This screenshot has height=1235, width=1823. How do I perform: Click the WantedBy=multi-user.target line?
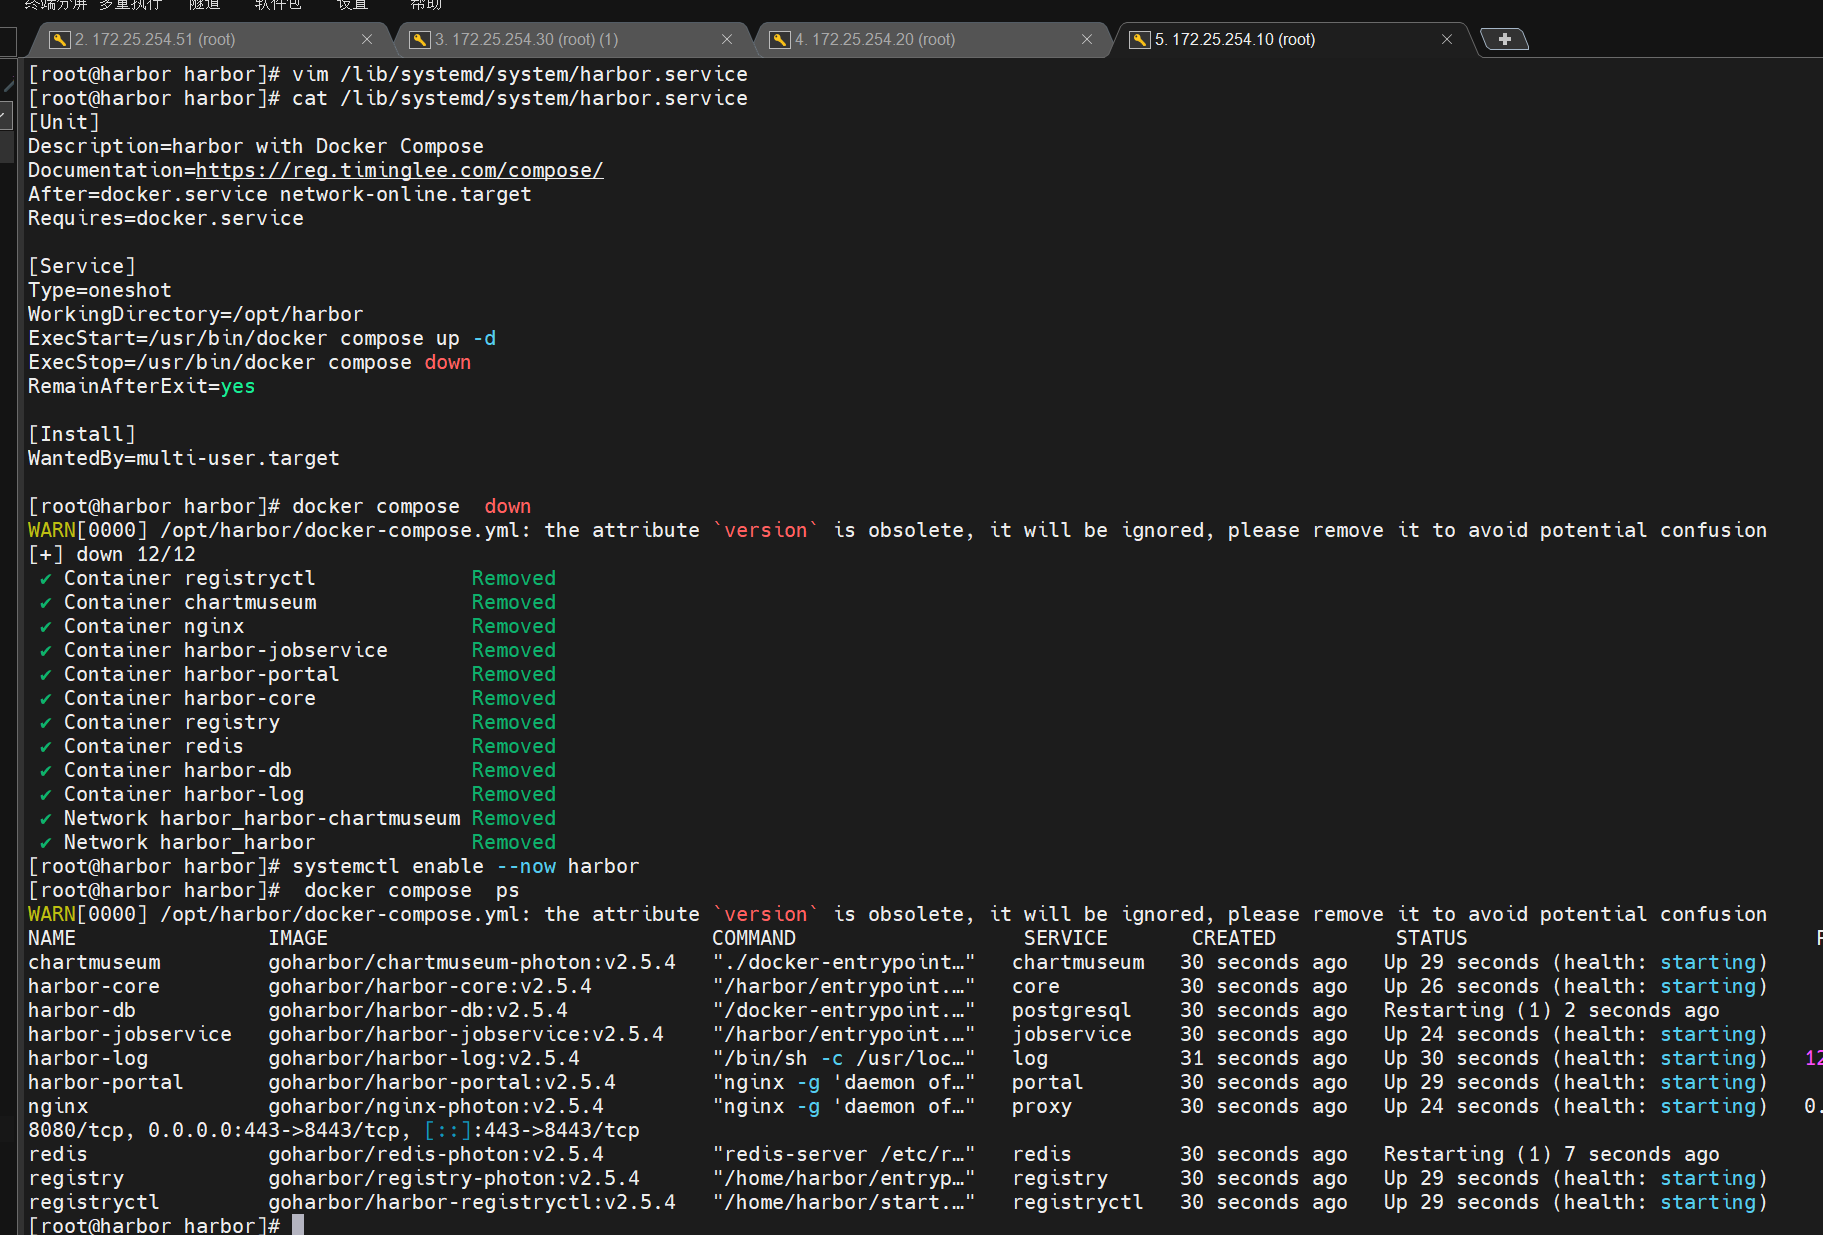coord(184,458)
